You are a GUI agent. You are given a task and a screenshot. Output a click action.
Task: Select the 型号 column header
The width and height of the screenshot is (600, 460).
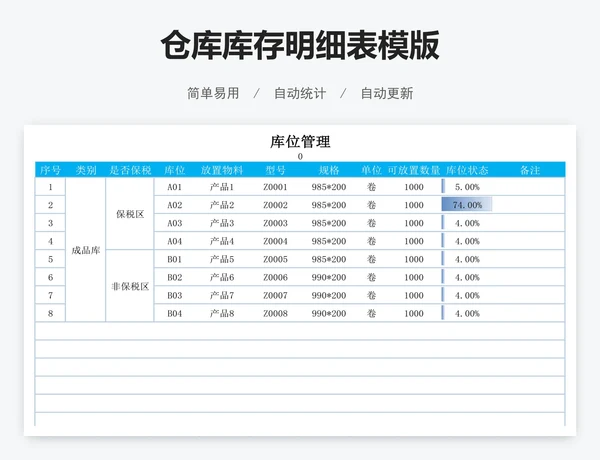pos(275,170)
